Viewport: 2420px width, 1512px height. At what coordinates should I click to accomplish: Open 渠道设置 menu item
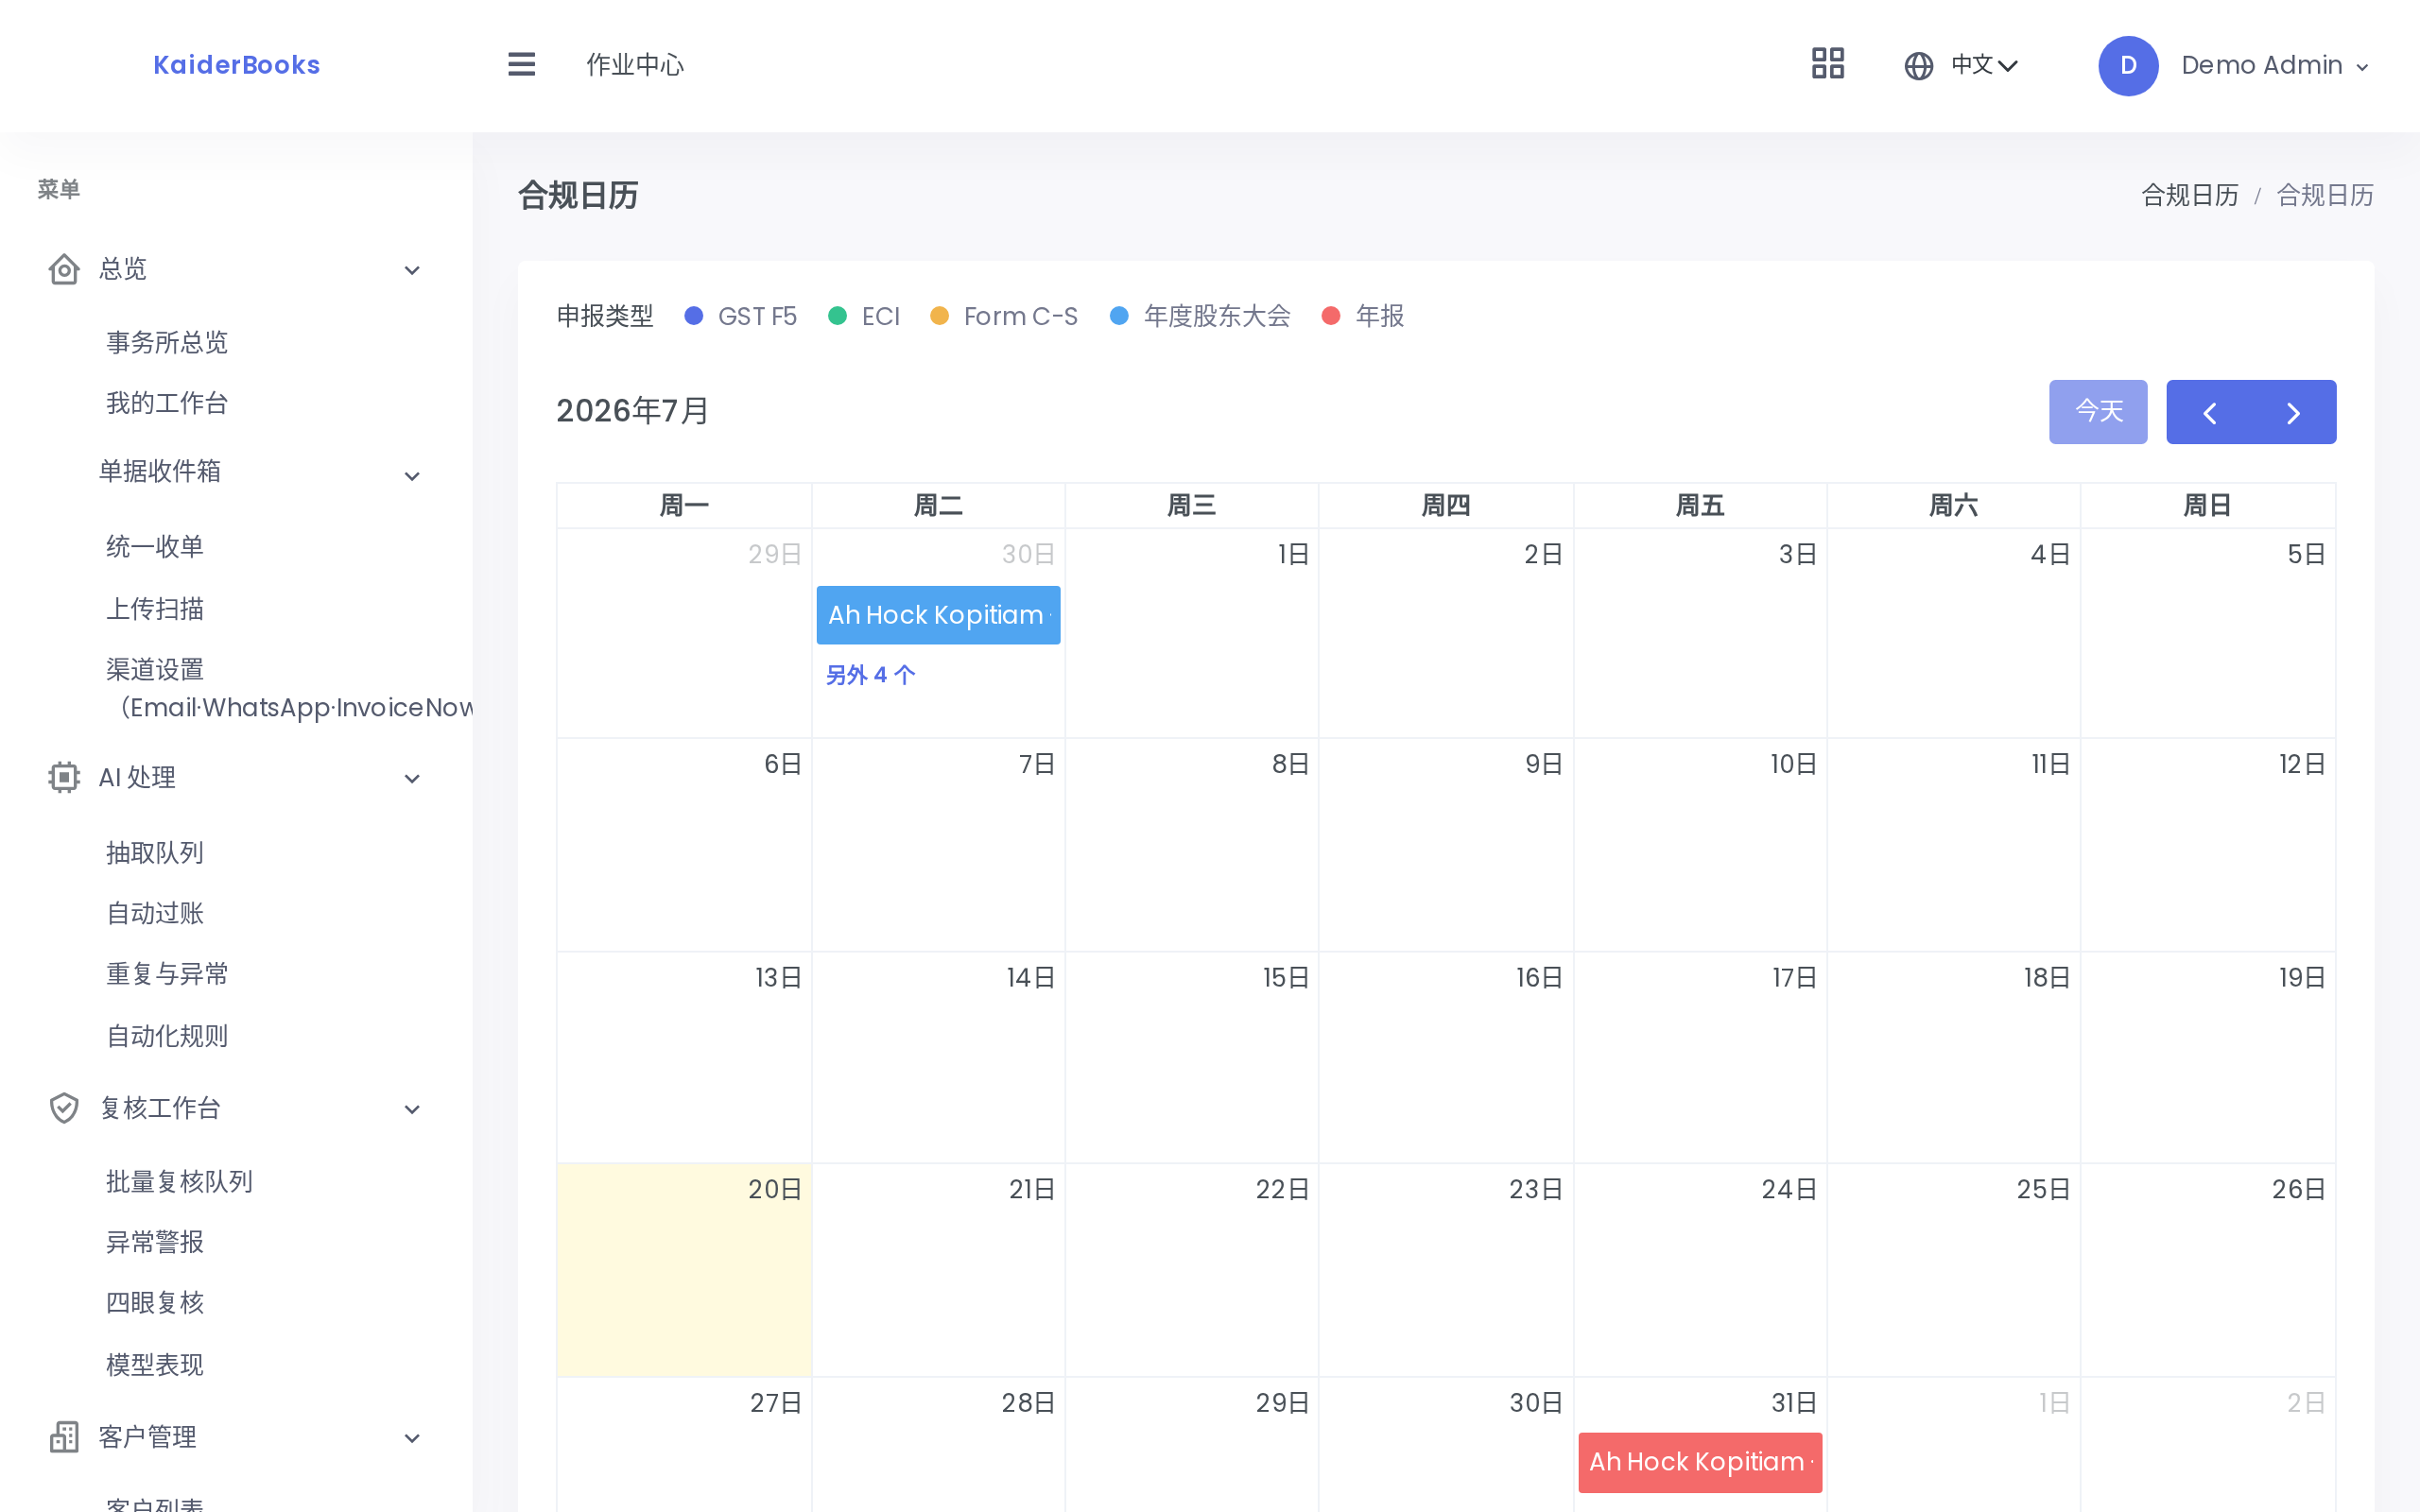(x=289, y=688)
